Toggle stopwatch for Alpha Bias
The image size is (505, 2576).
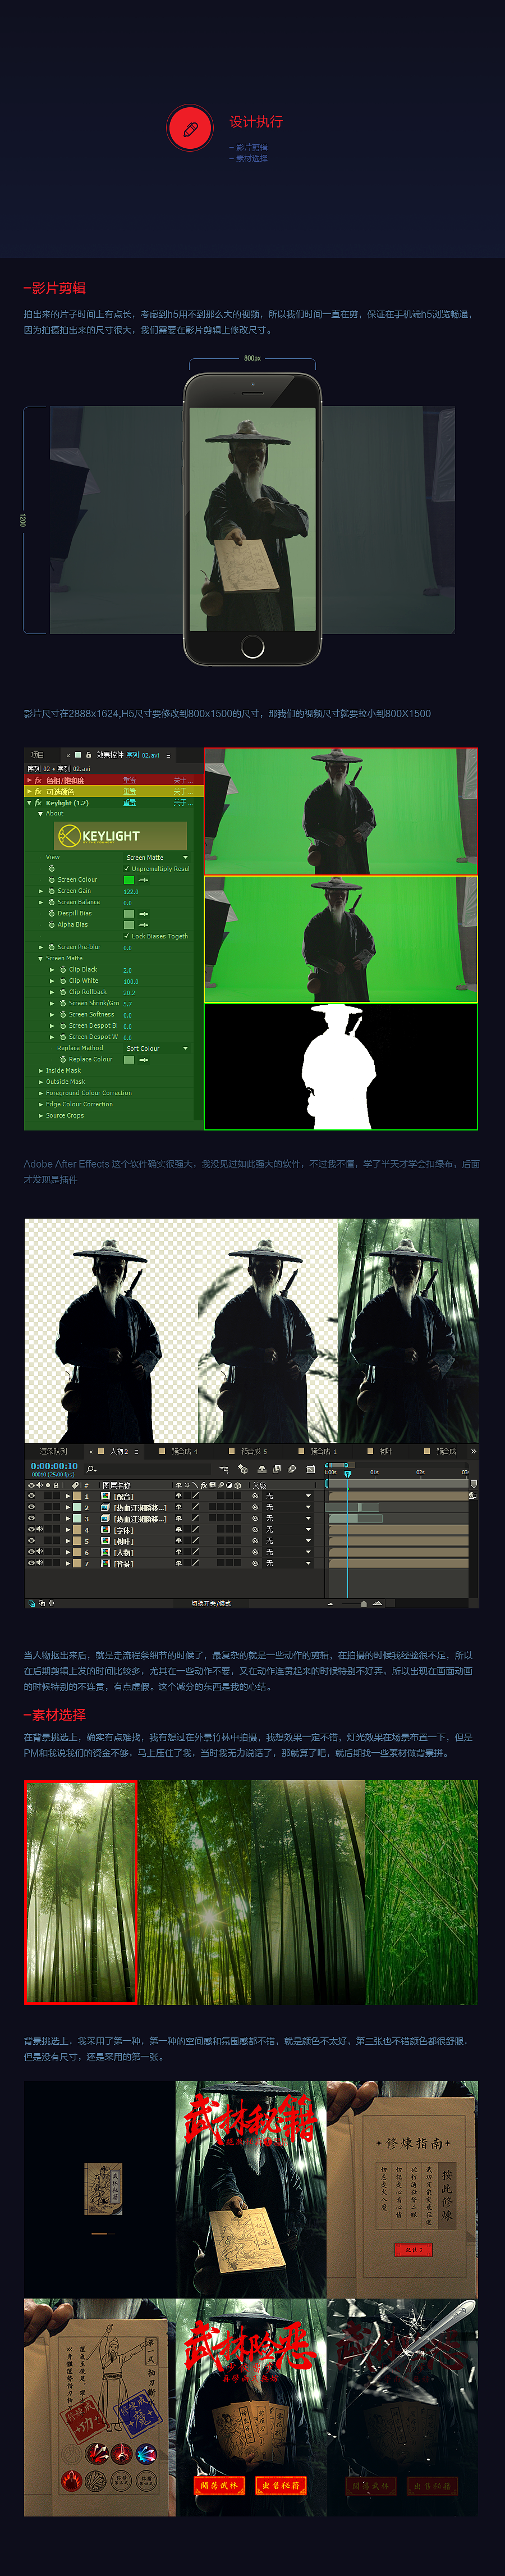pos(51,924)
